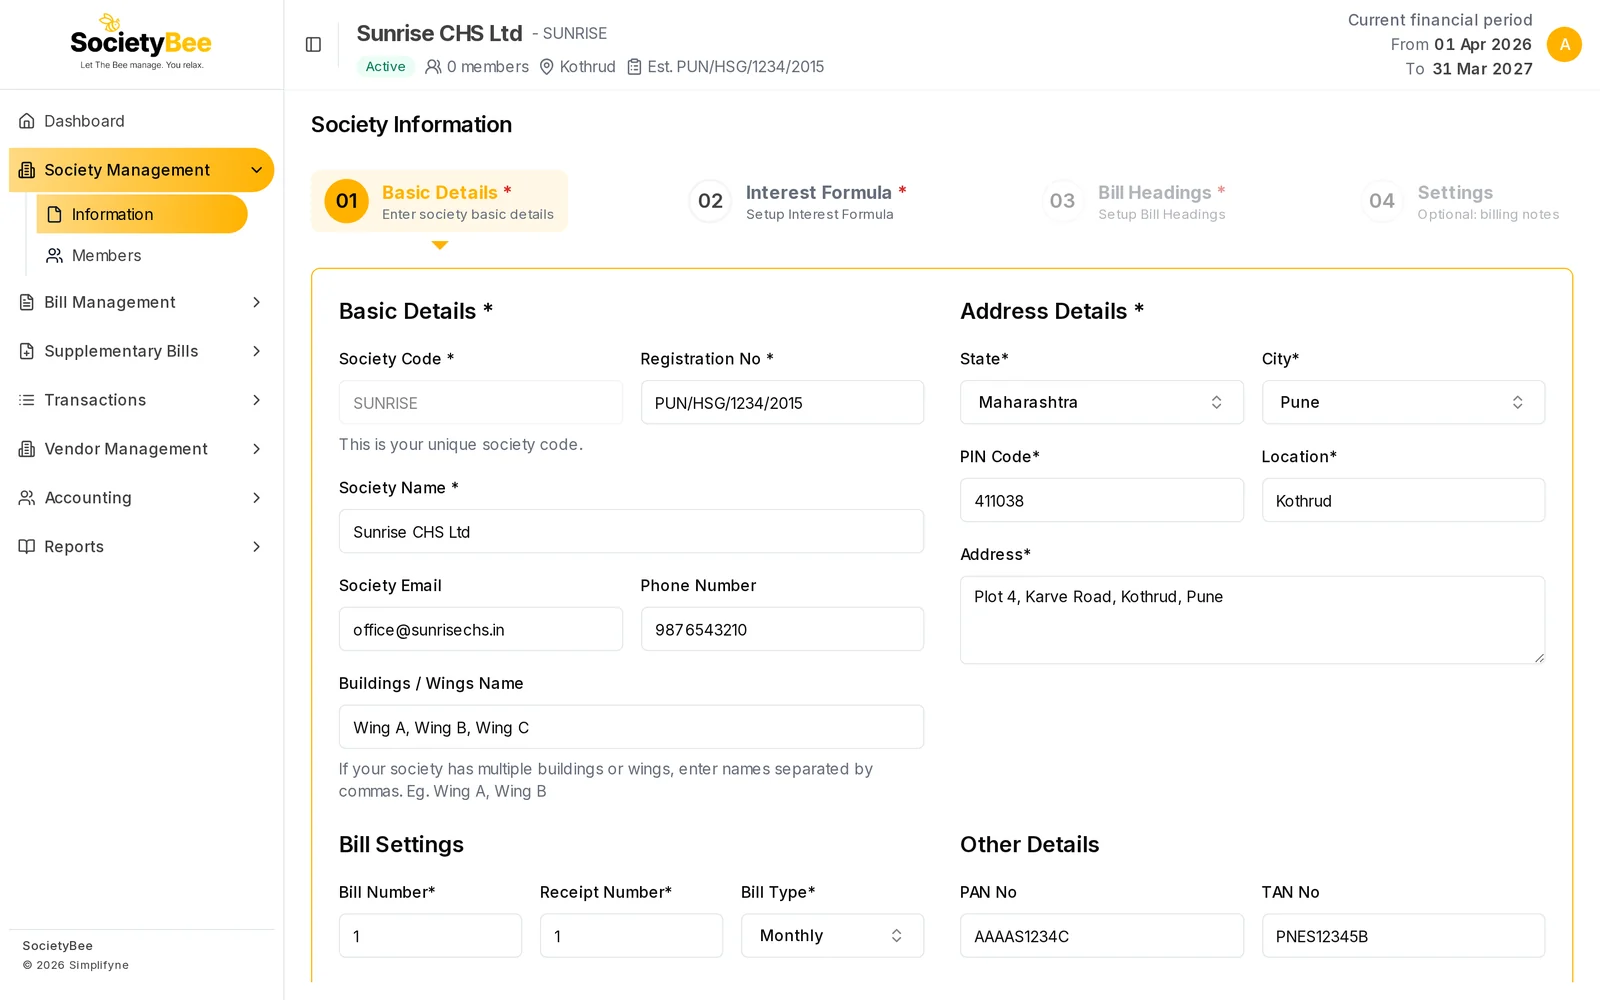Open the State dropdown showing Maharashtra

pos(1102,402)
